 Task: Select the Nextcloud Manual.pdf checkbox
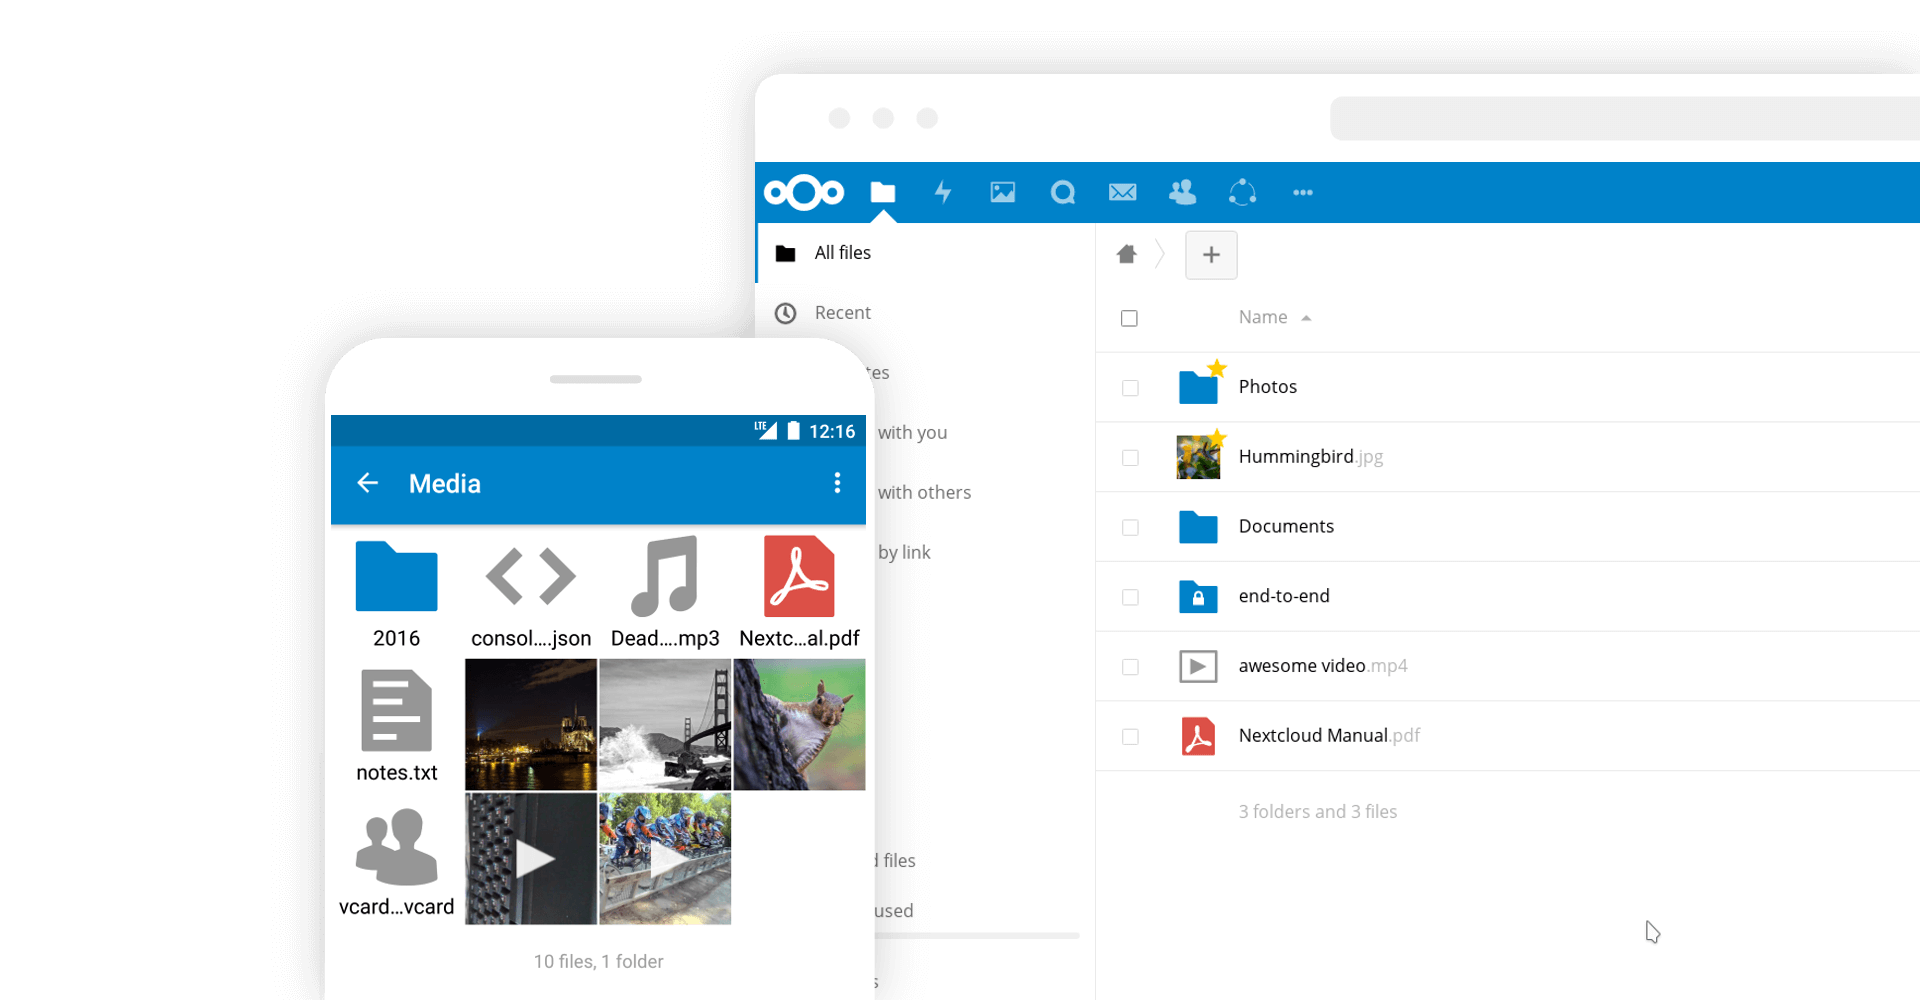tap(1130, 737)
